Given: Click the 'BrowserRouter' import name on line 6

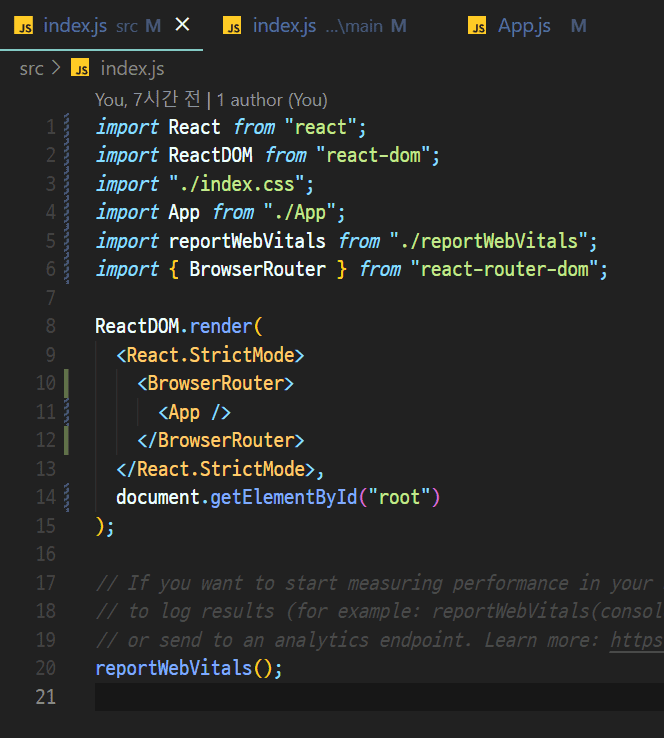Looking at the screenshot, I should coord(257,269).
